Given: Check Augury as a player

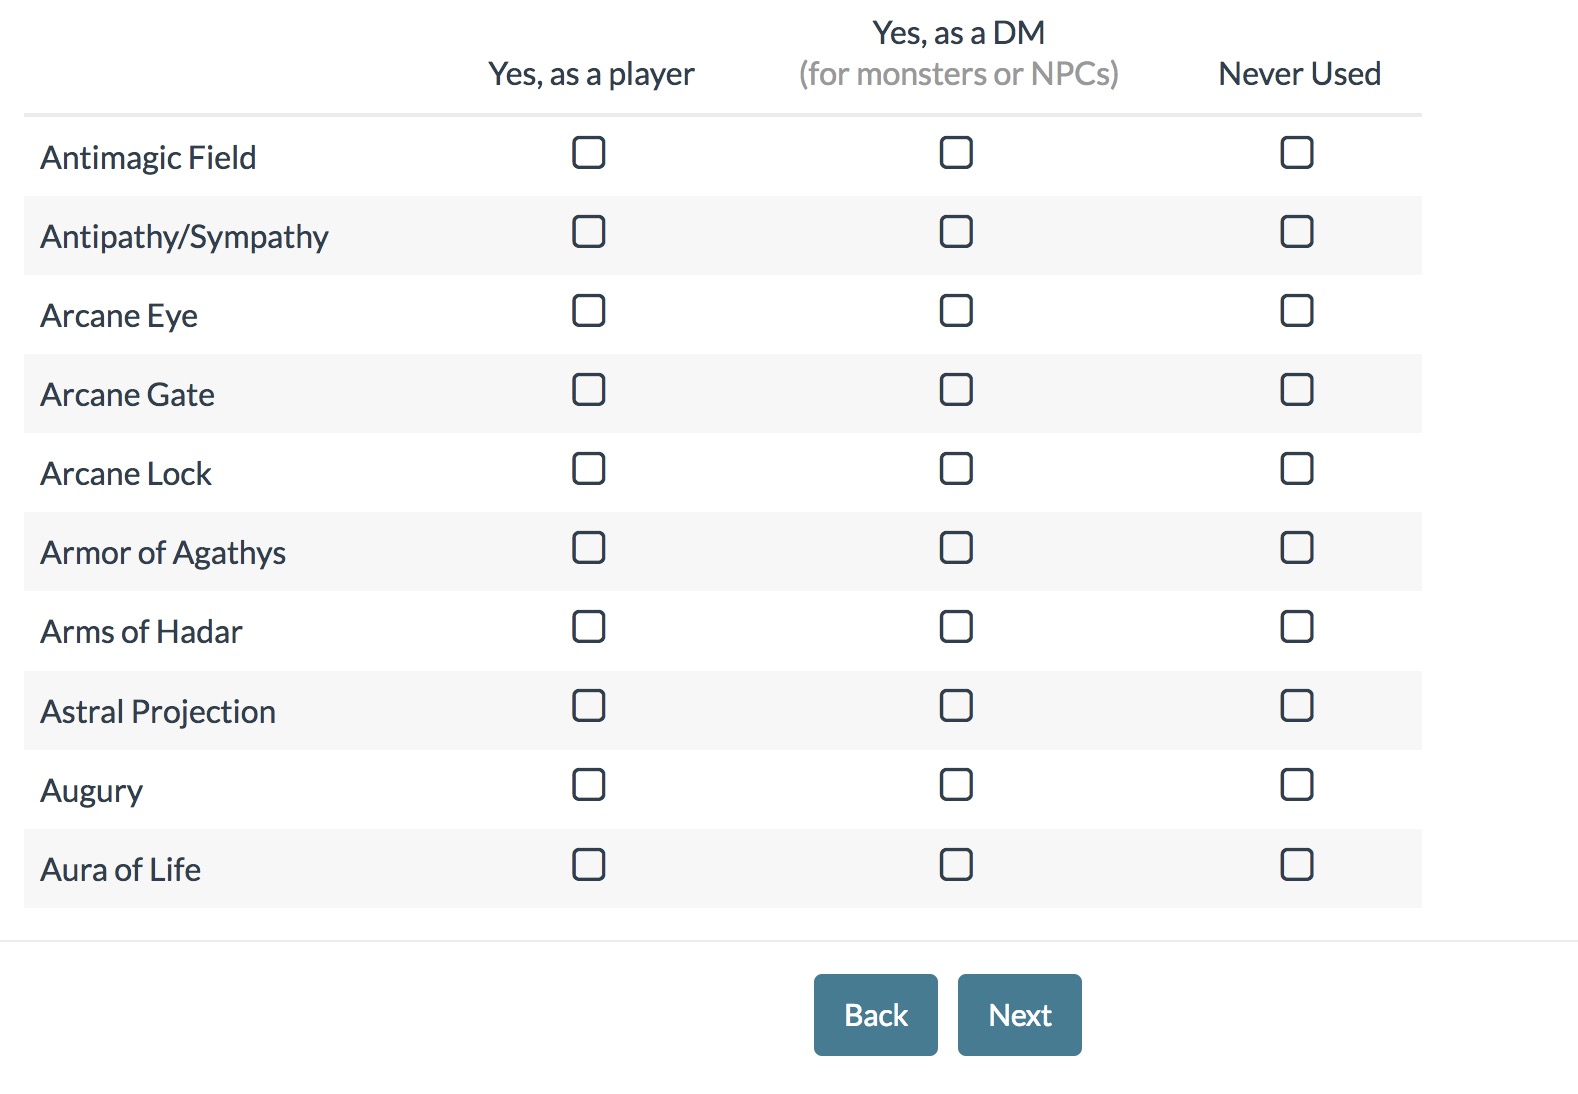Looking at the screenshot, I should coord(588,785).
